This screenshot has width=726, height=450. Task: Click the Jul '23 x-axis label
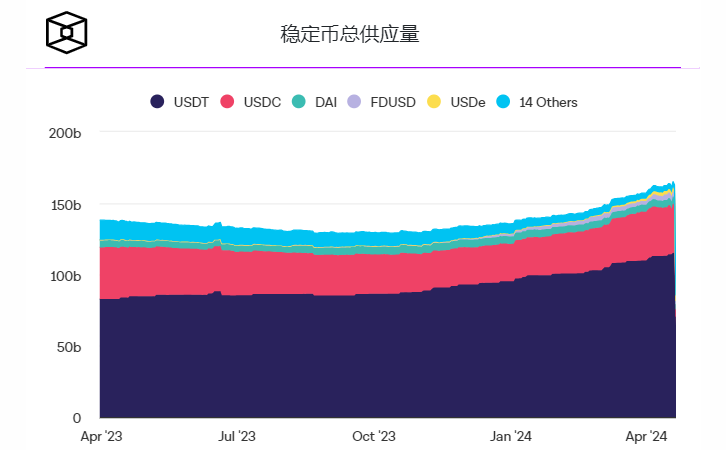[x=237, y=436]
